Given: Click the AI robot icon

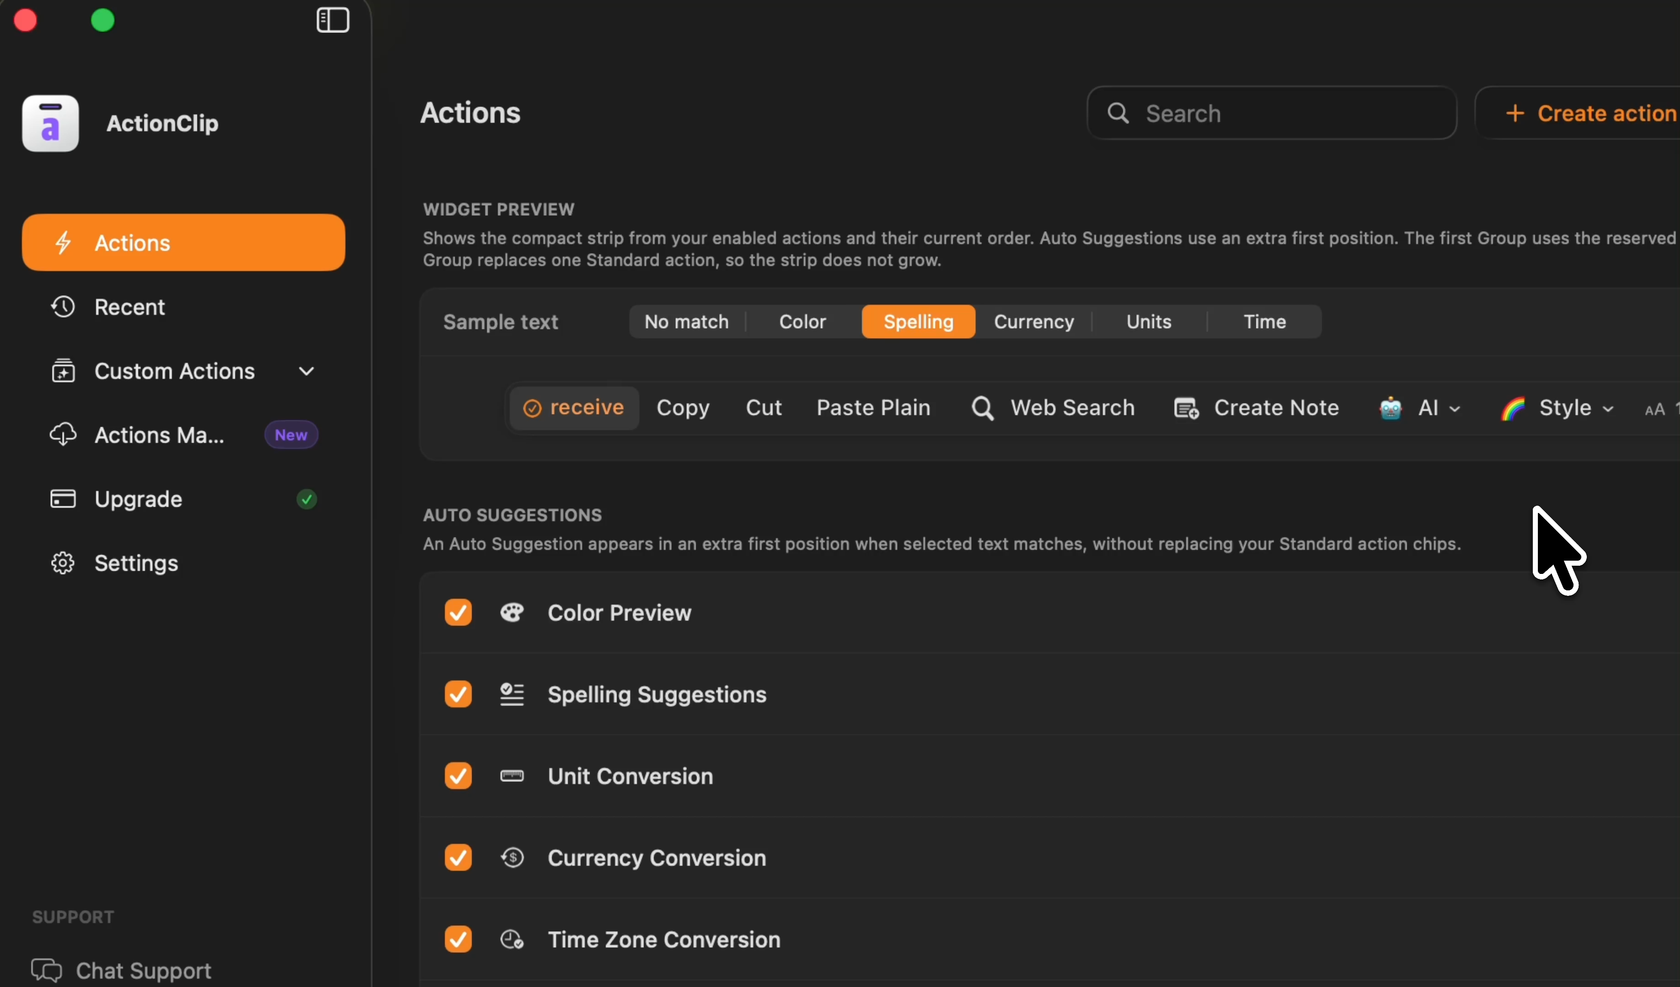Looking at the screenshot, I should [1390, 408].
